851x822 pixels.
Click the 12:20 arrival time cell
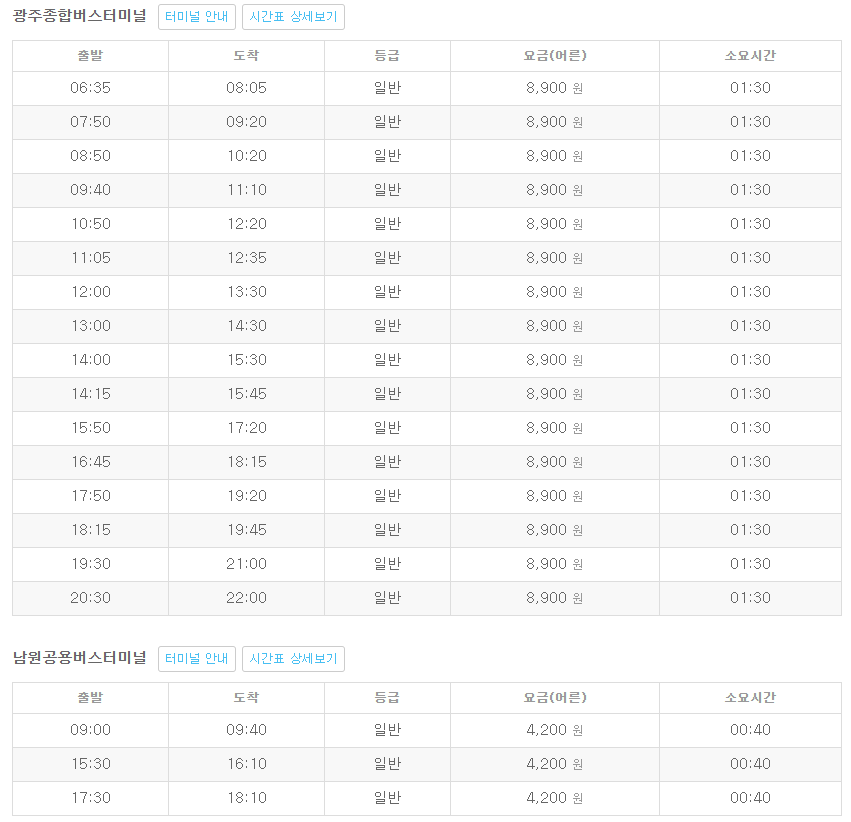point(246,224)
